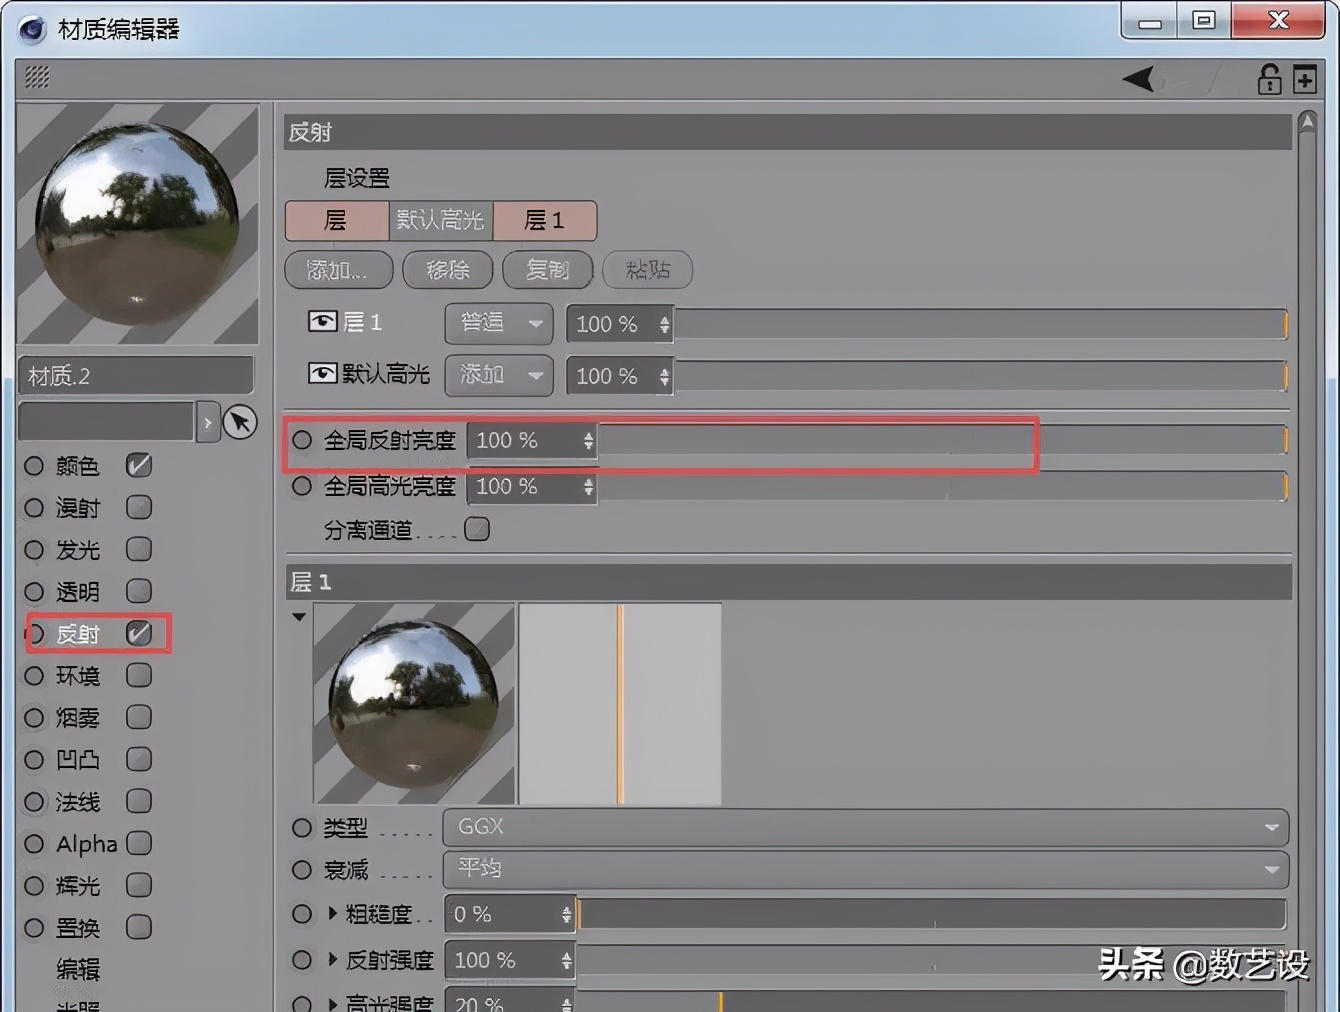
Task: Click the 复制 button
Action: point(548,270)
